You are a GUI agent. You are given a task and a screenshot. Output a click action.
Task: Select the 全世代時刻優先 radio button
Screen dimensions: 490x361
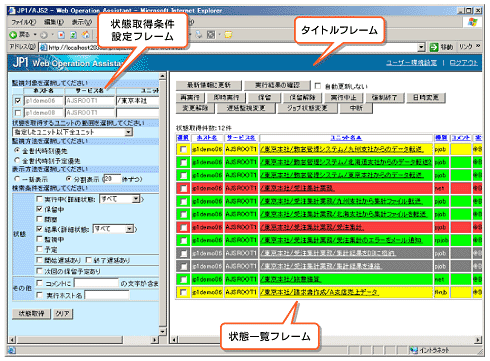tap(17, 151)
